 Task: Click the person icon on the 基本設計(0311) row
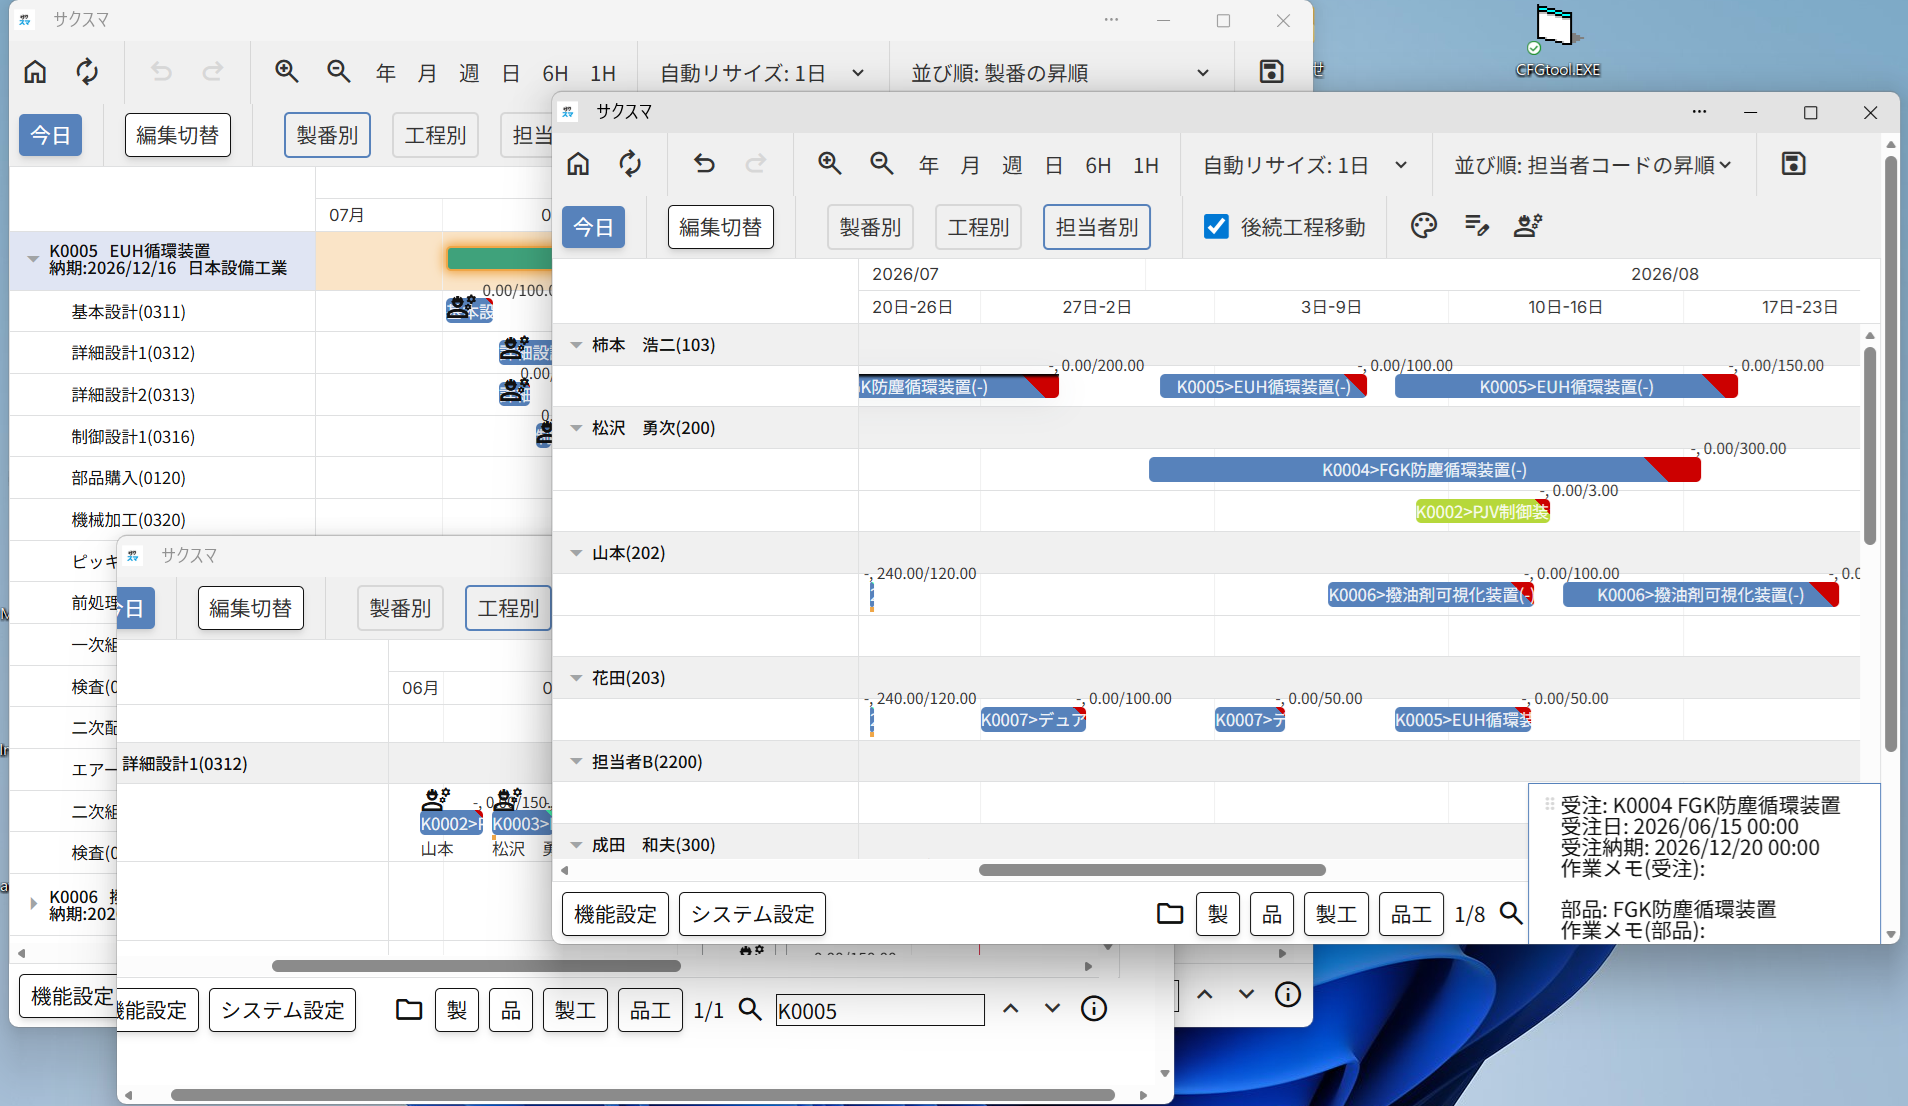point(461,306)
